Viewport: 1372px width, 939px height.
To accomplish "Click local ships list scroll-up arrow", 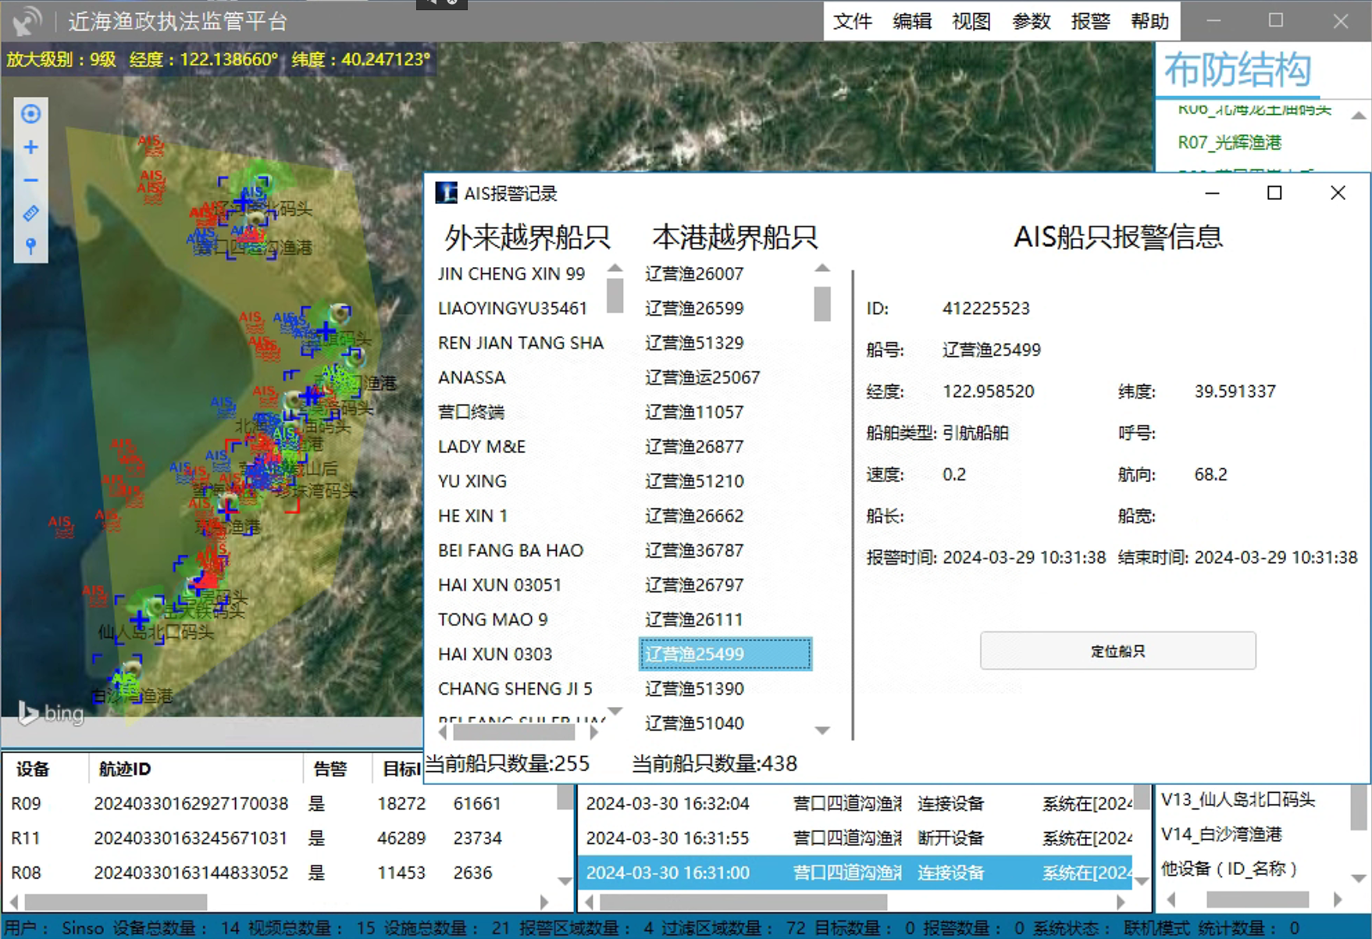I will (822, 269).
